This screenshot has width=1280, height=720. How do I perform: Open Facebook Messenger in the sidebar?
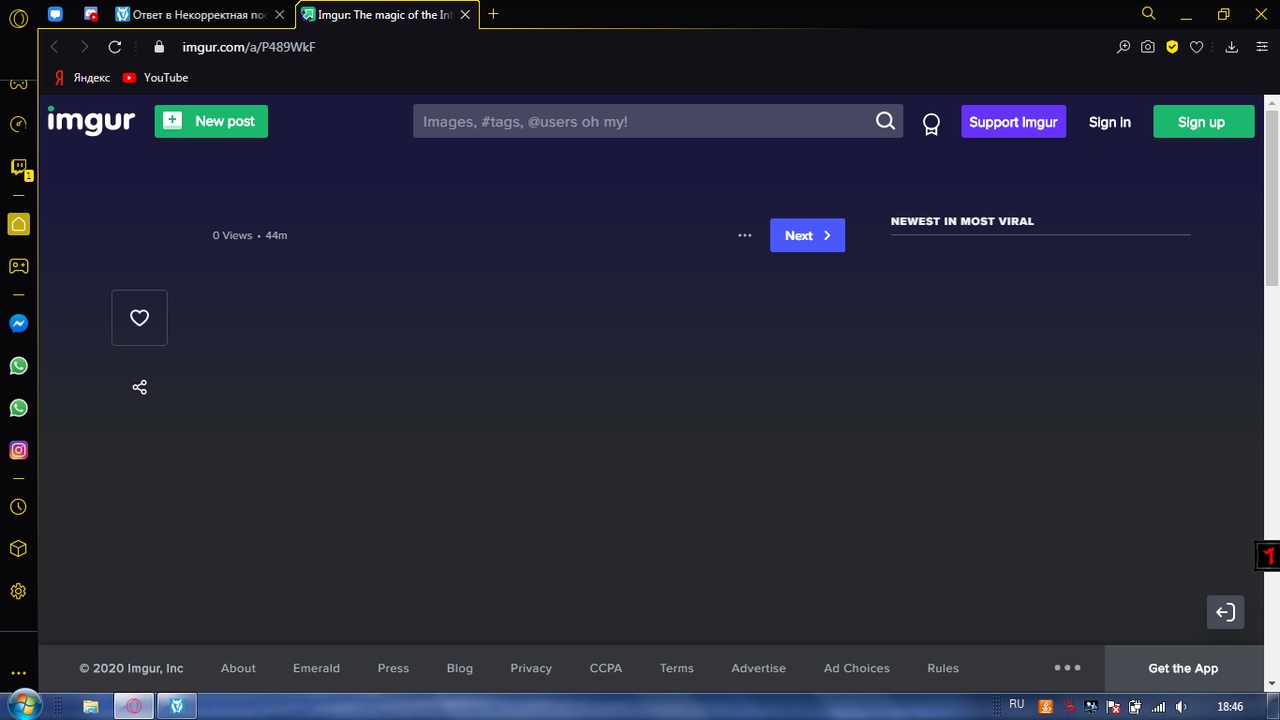[x=18, y=324]
